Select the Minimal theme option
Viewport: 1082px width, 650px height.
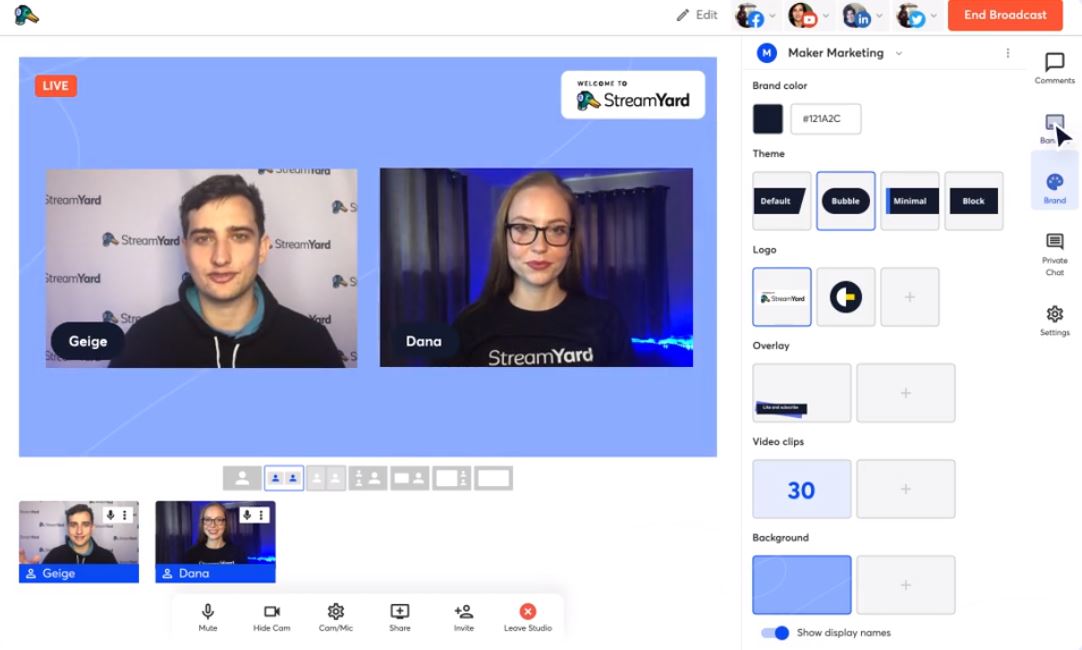[909, 201]
